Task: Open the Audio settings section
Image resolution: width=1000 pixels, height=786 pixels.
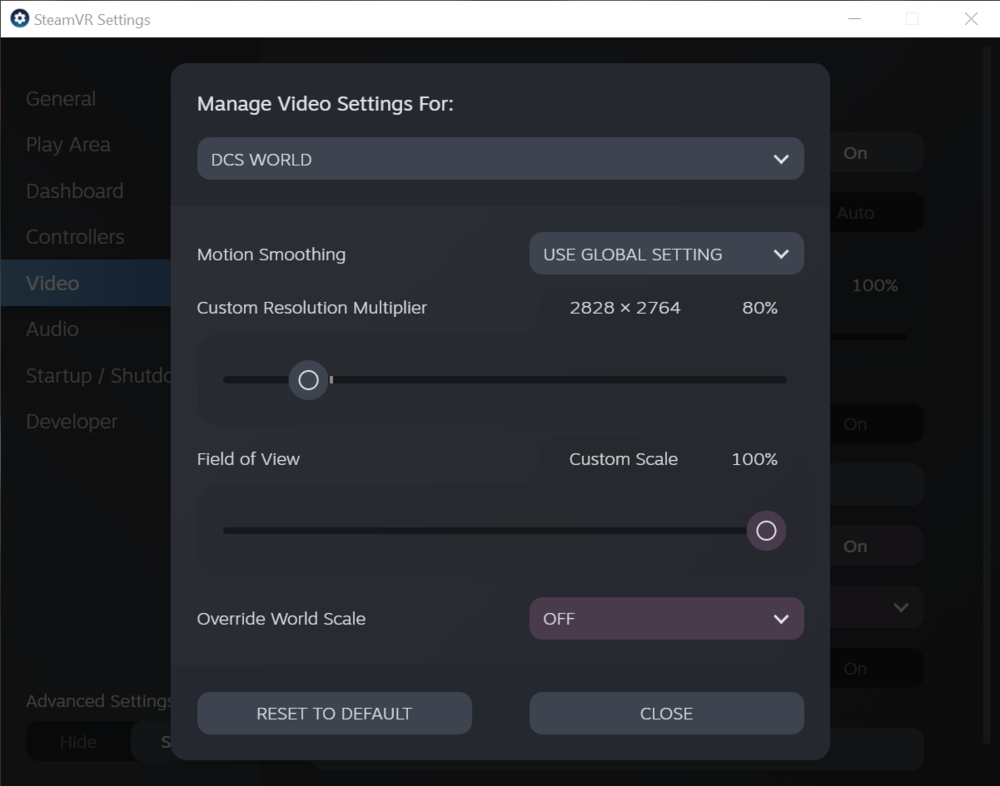Action: (52, 328)
